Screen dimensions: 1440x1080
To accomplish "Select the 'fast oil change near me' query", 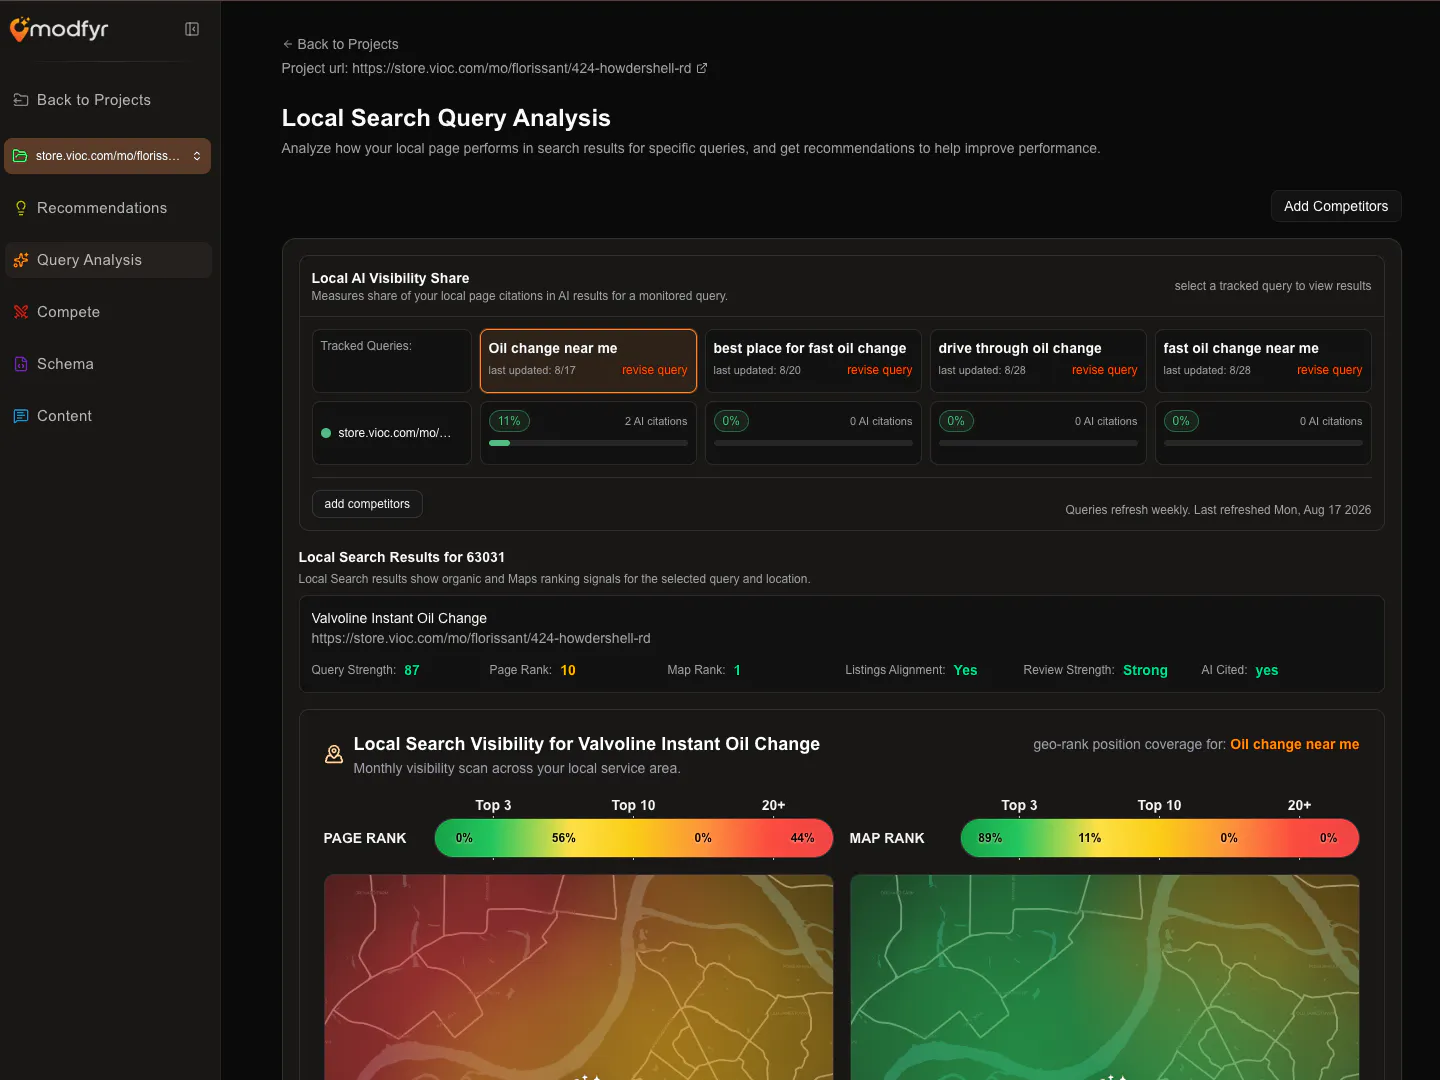I will tap(1263, 361).
